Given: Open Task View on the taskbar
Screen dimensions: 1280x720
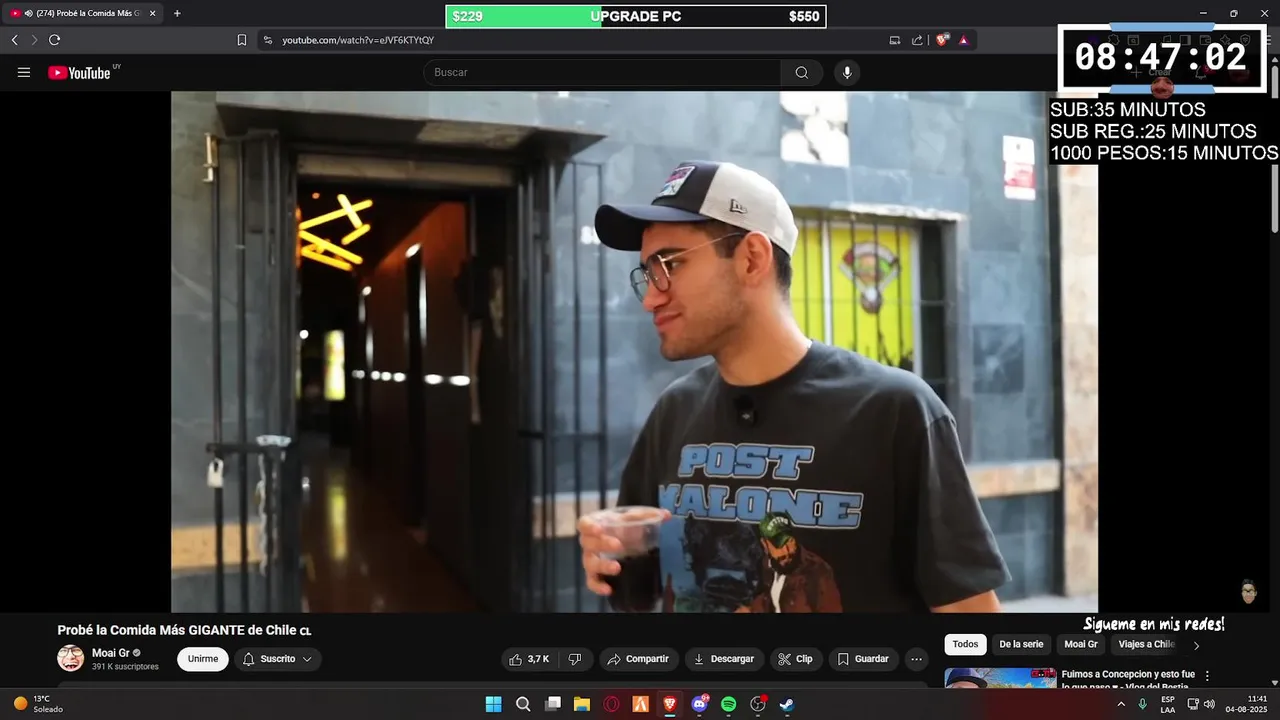Looking at the screenshot, I should click(x=553, y=704).
